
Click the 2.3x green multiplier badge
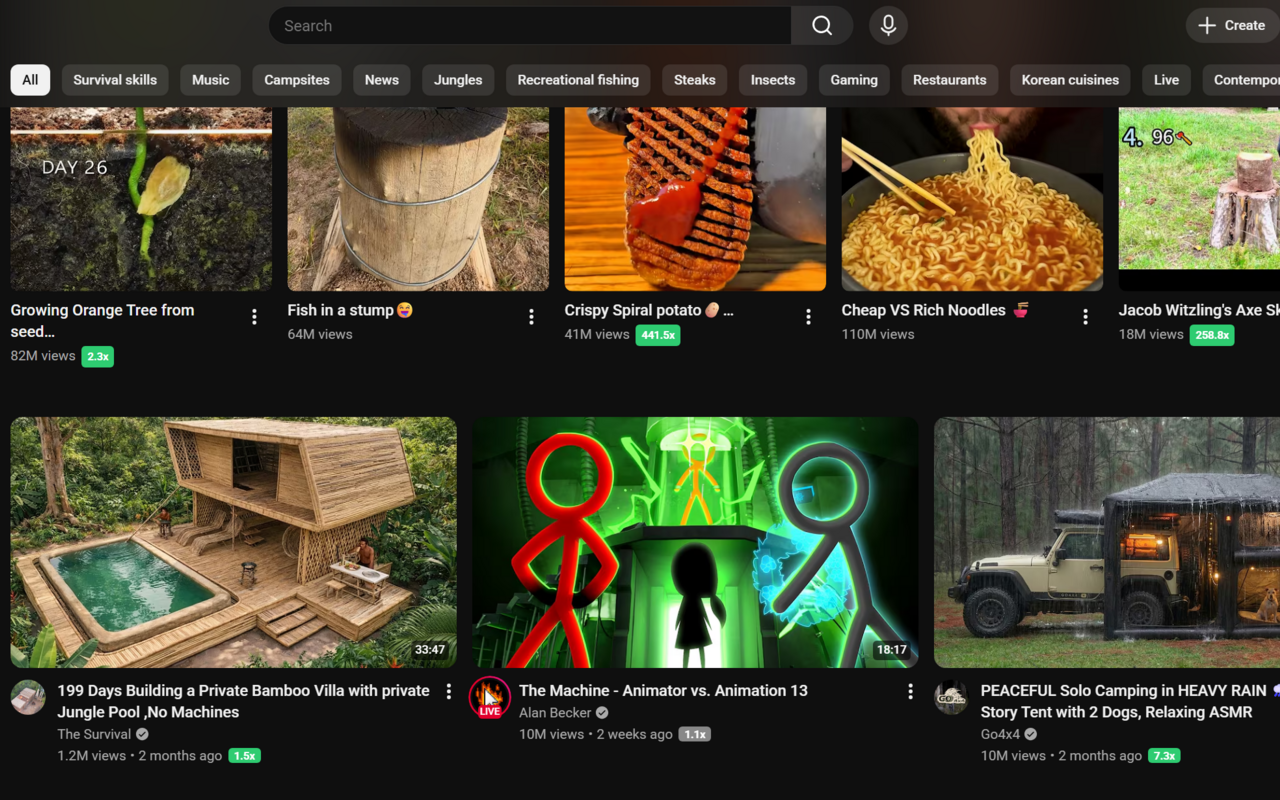click(97, 356)
